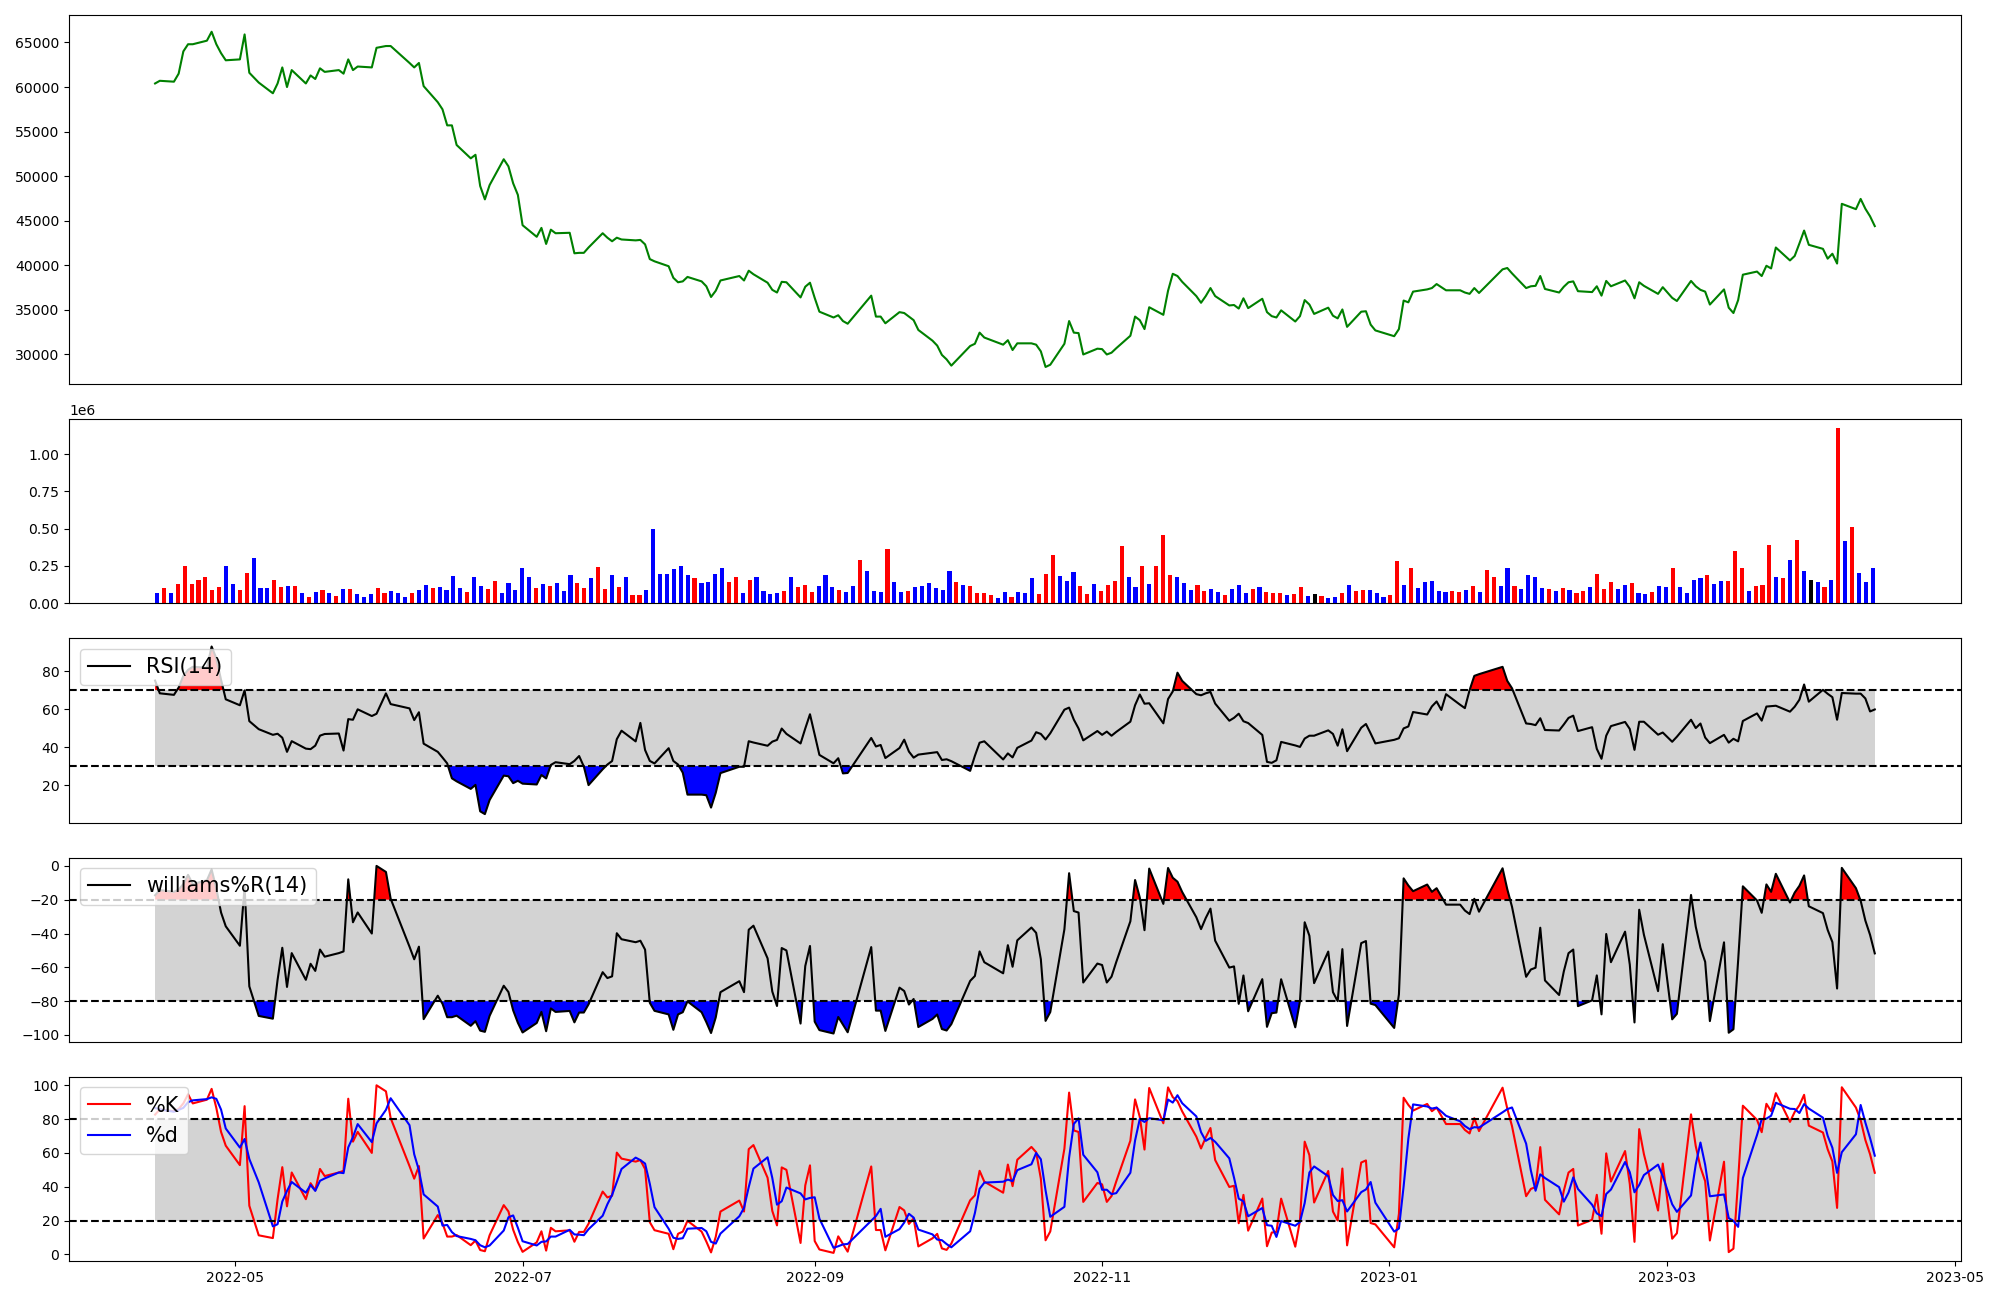The image size is (2000, 1300).
Task: Click the 2022-11 x-axis date label
Action: point(1101,1277)
